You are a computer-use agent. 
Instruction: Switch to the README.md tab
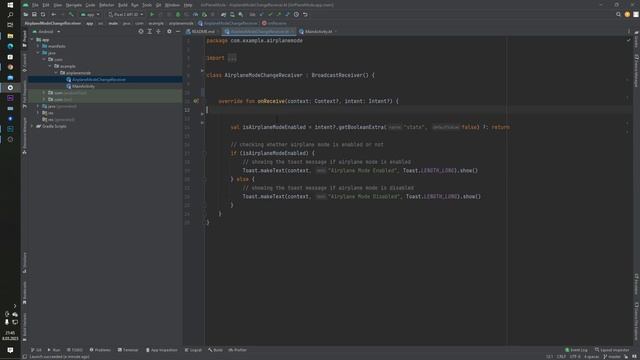pos(200,31)
